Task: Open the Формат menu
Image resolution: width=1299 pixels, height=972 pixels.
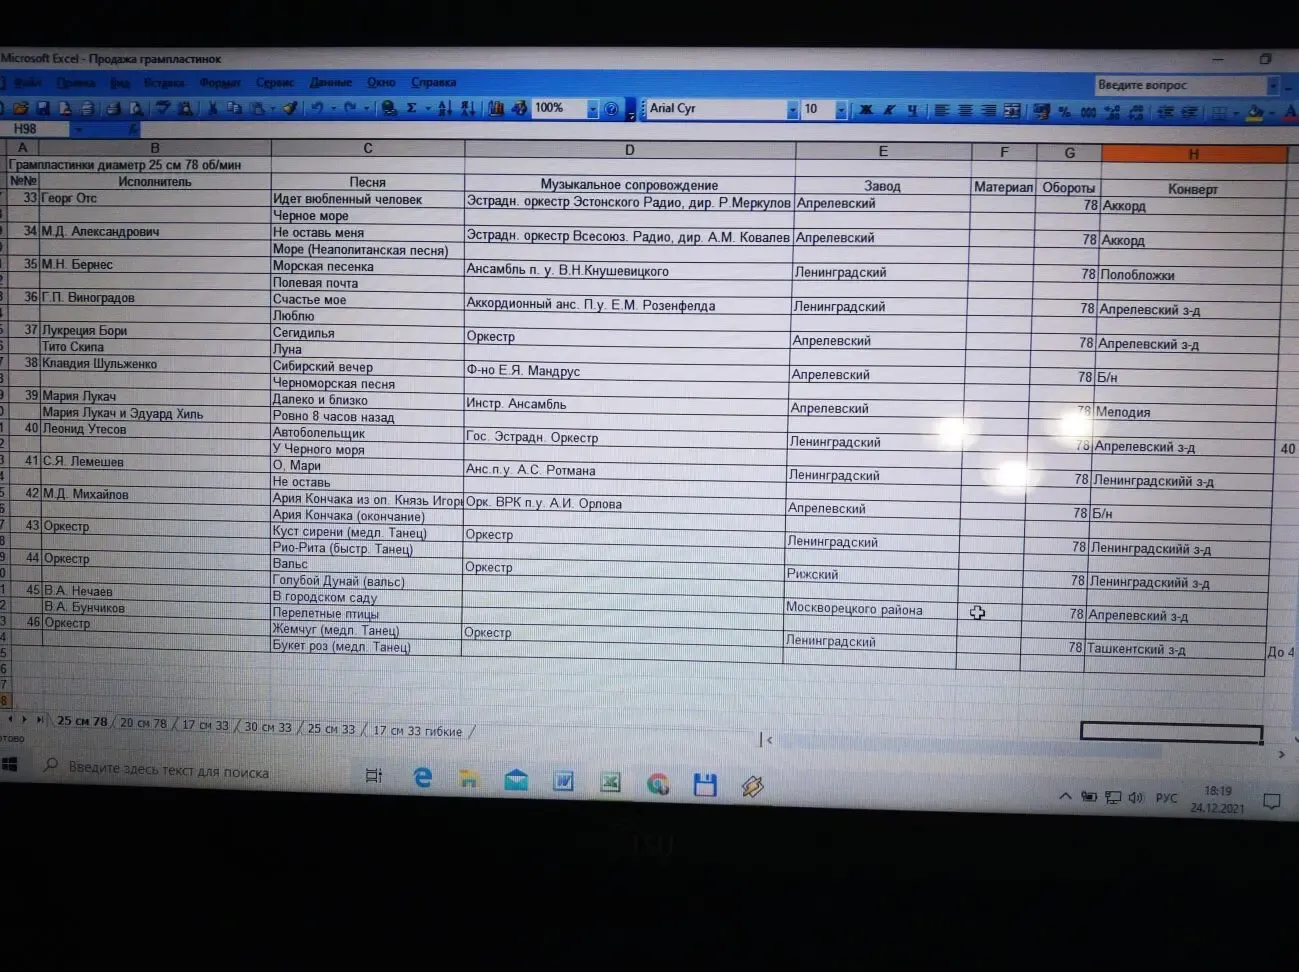Action: tap(219, 83)
